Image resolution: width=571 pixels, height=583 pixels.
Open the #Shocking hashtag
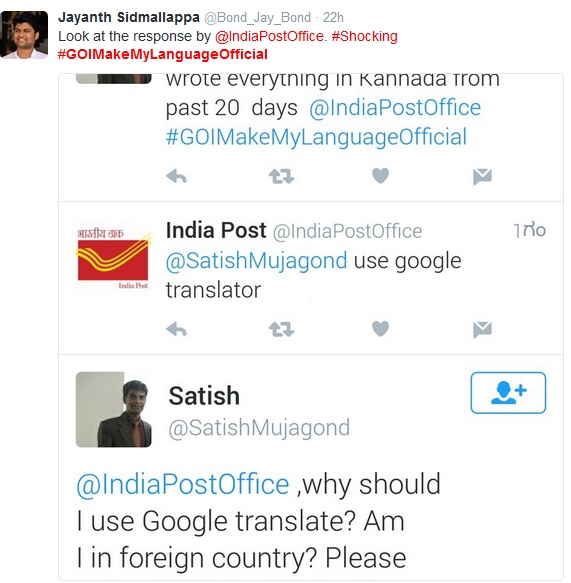click(364, 36)
